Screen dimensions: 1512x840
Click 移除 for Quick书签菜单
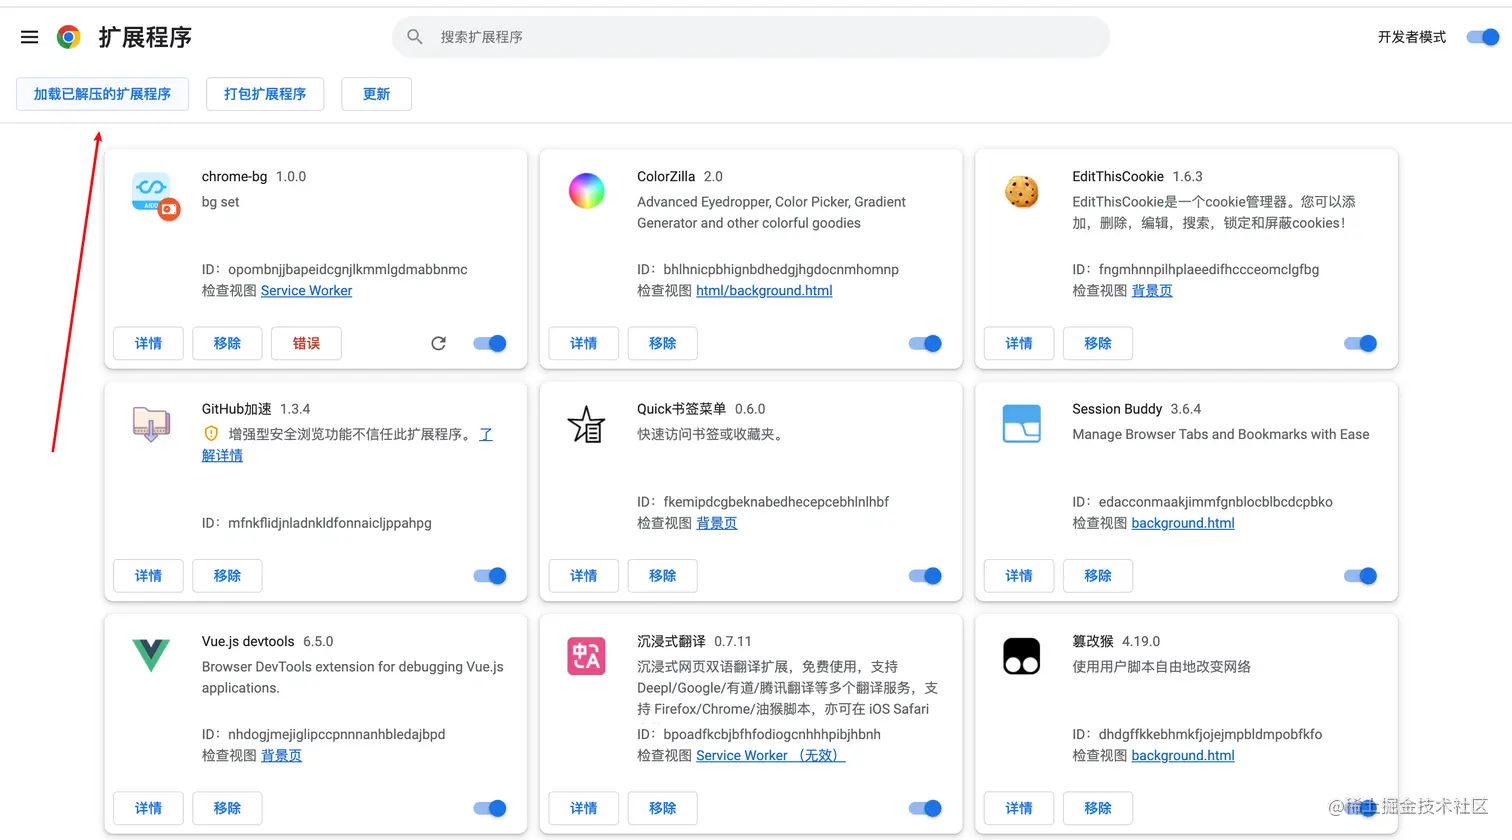[662, 576]
